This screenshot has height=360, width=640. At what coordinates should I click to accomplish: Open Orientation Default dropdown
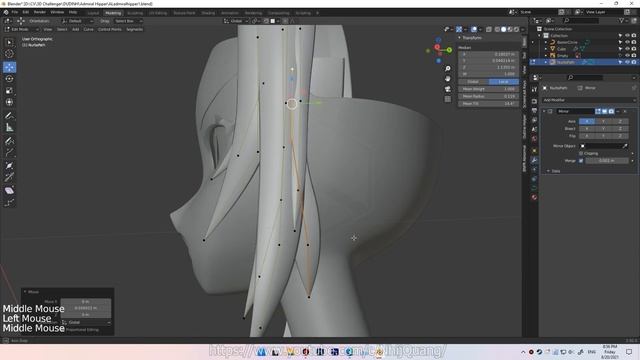tap(78, 21)
